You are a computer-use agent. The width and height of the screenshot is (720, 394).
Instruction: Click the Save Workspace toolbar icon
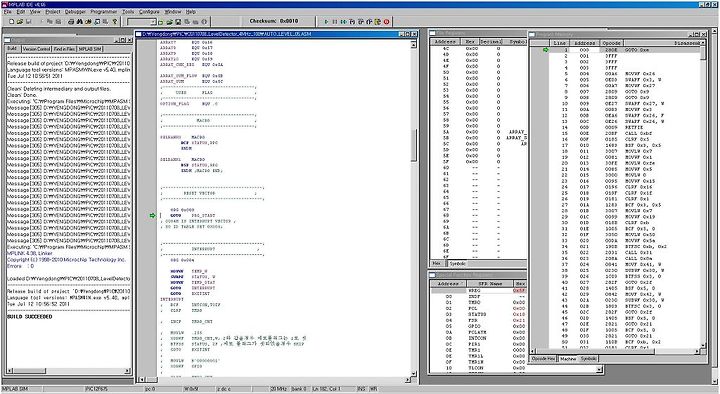[178, 22]
